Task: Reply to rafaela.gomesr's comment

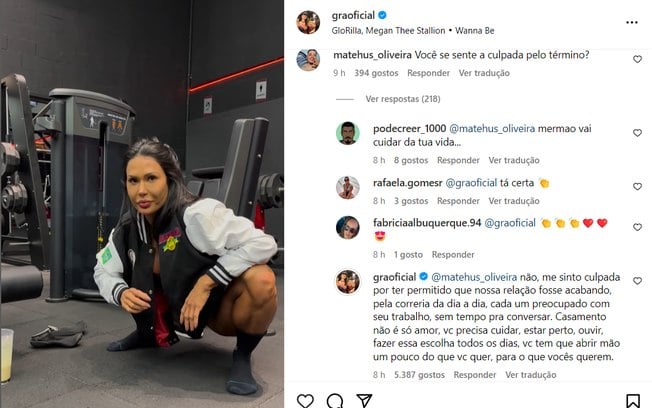Action: tap(458, 201)
